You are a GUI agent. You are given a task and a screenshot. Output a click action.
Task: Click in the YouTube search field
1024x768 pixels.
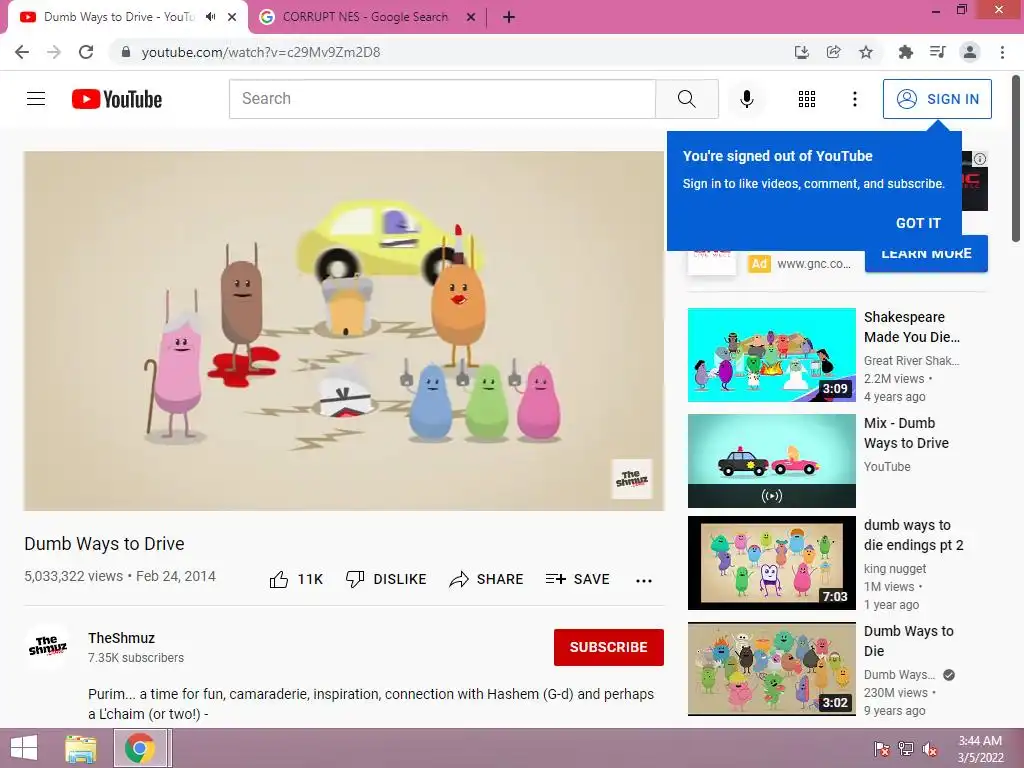click(x=442, y=99)
